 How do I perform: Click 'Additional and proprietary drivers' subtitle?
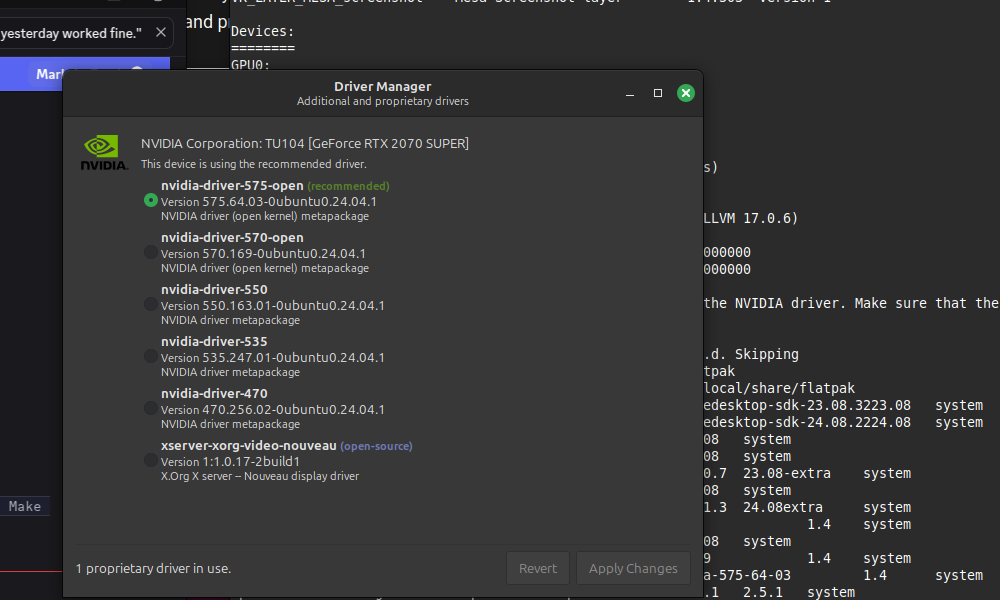[x=383, y=101]
